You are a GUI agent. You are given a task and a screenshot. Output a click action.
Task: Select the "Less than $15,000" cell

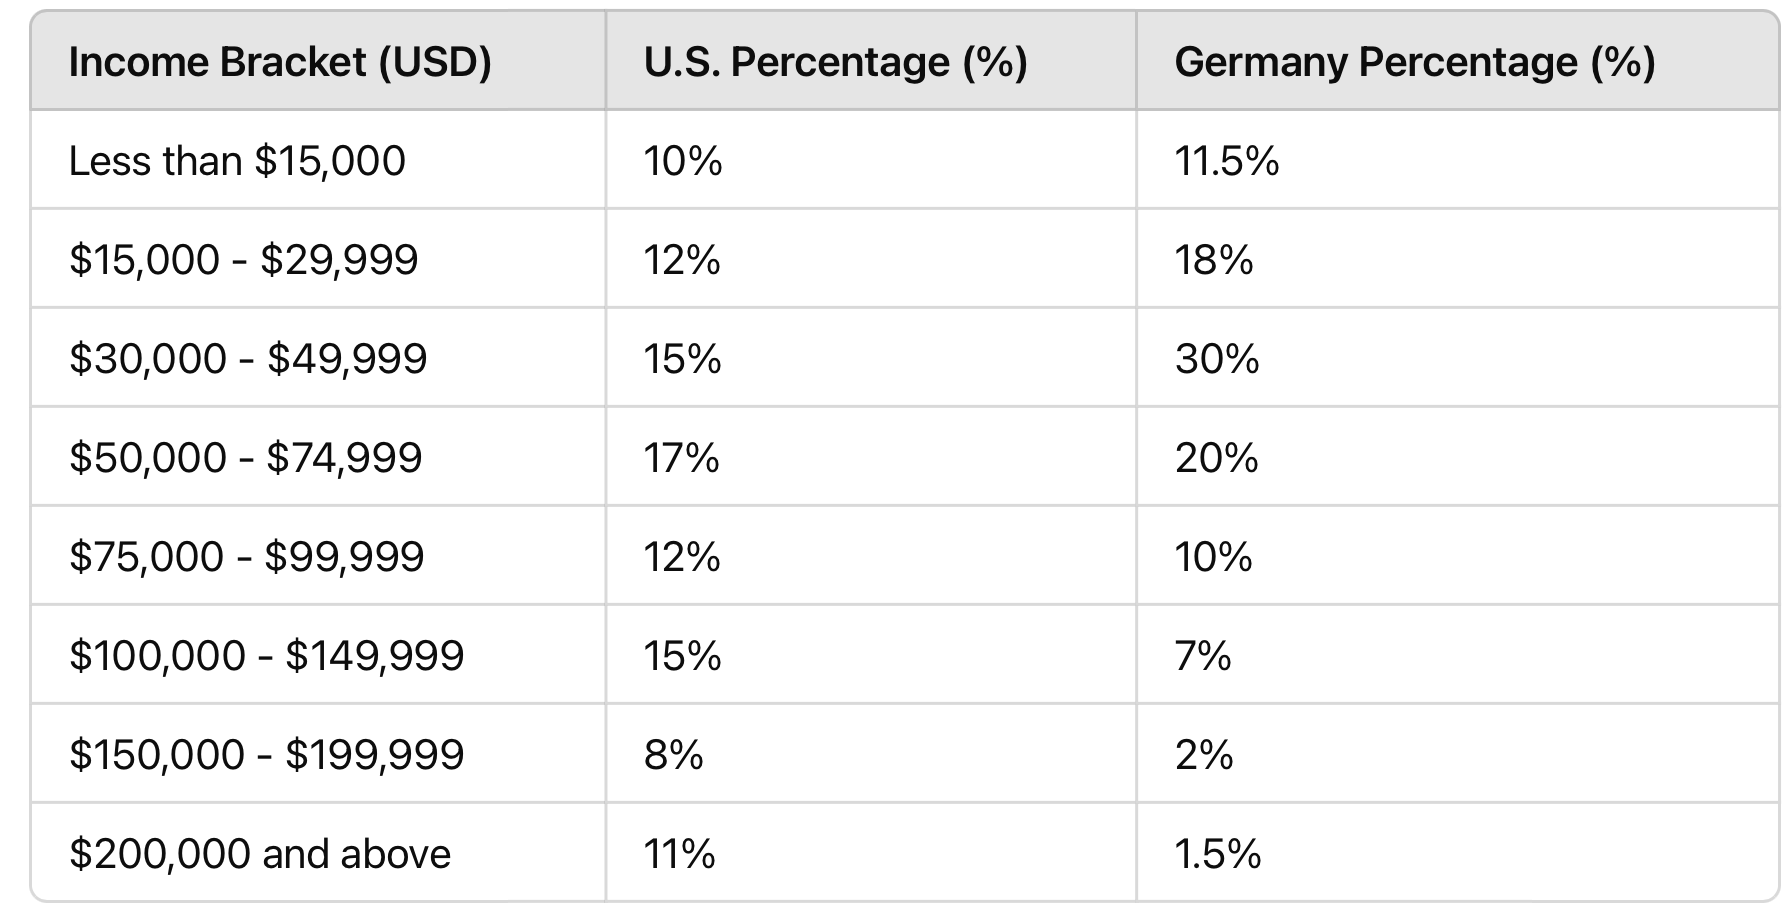(x=237, y=161)
